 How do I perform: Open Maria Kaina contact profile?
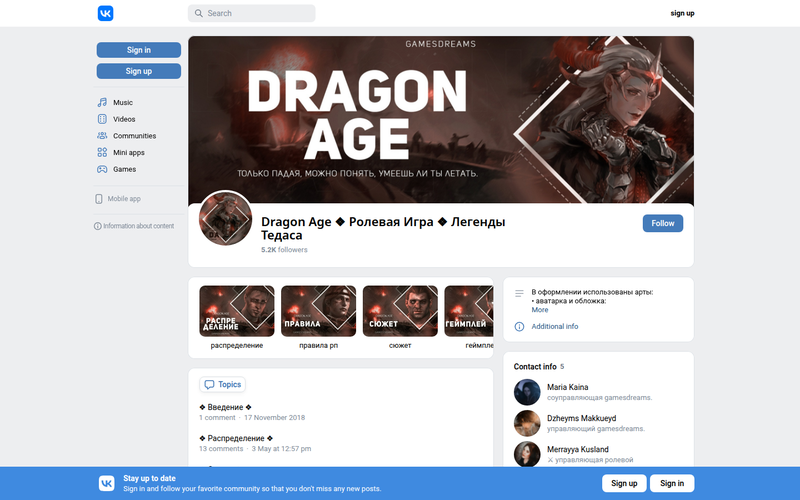[567, 387]
